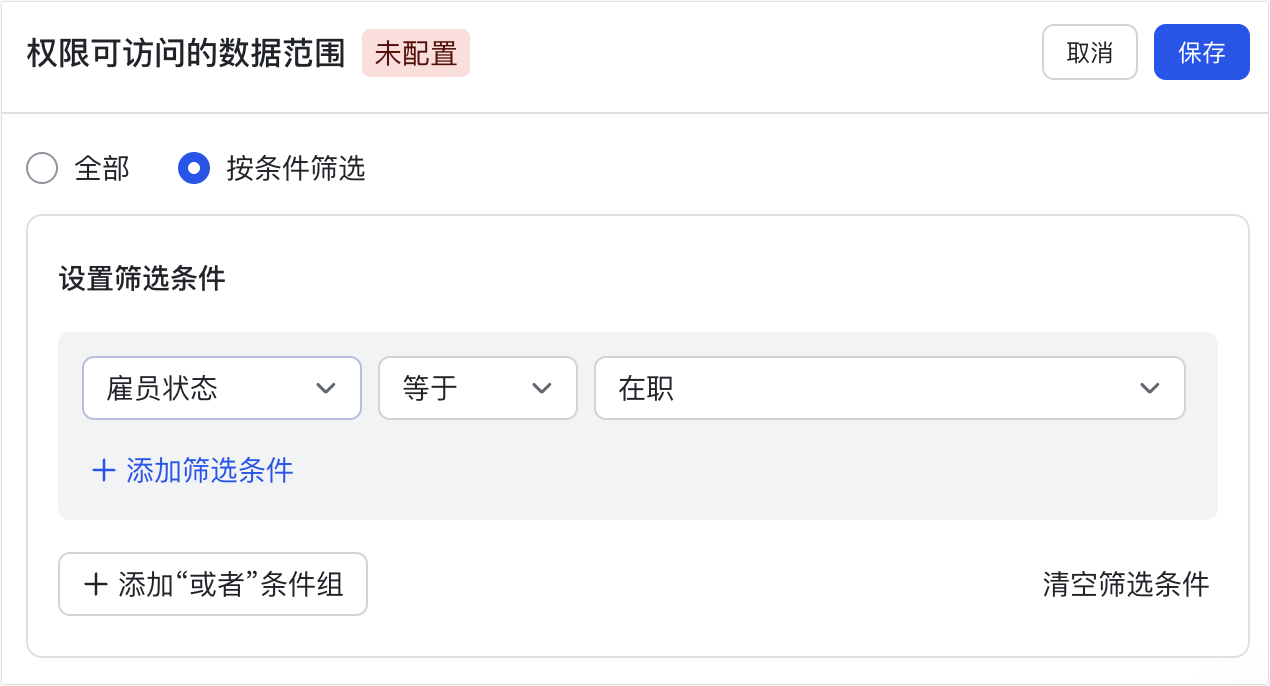Click the 权限可访问的数据范围 title

pyautogui.click(x=186, y=54)
